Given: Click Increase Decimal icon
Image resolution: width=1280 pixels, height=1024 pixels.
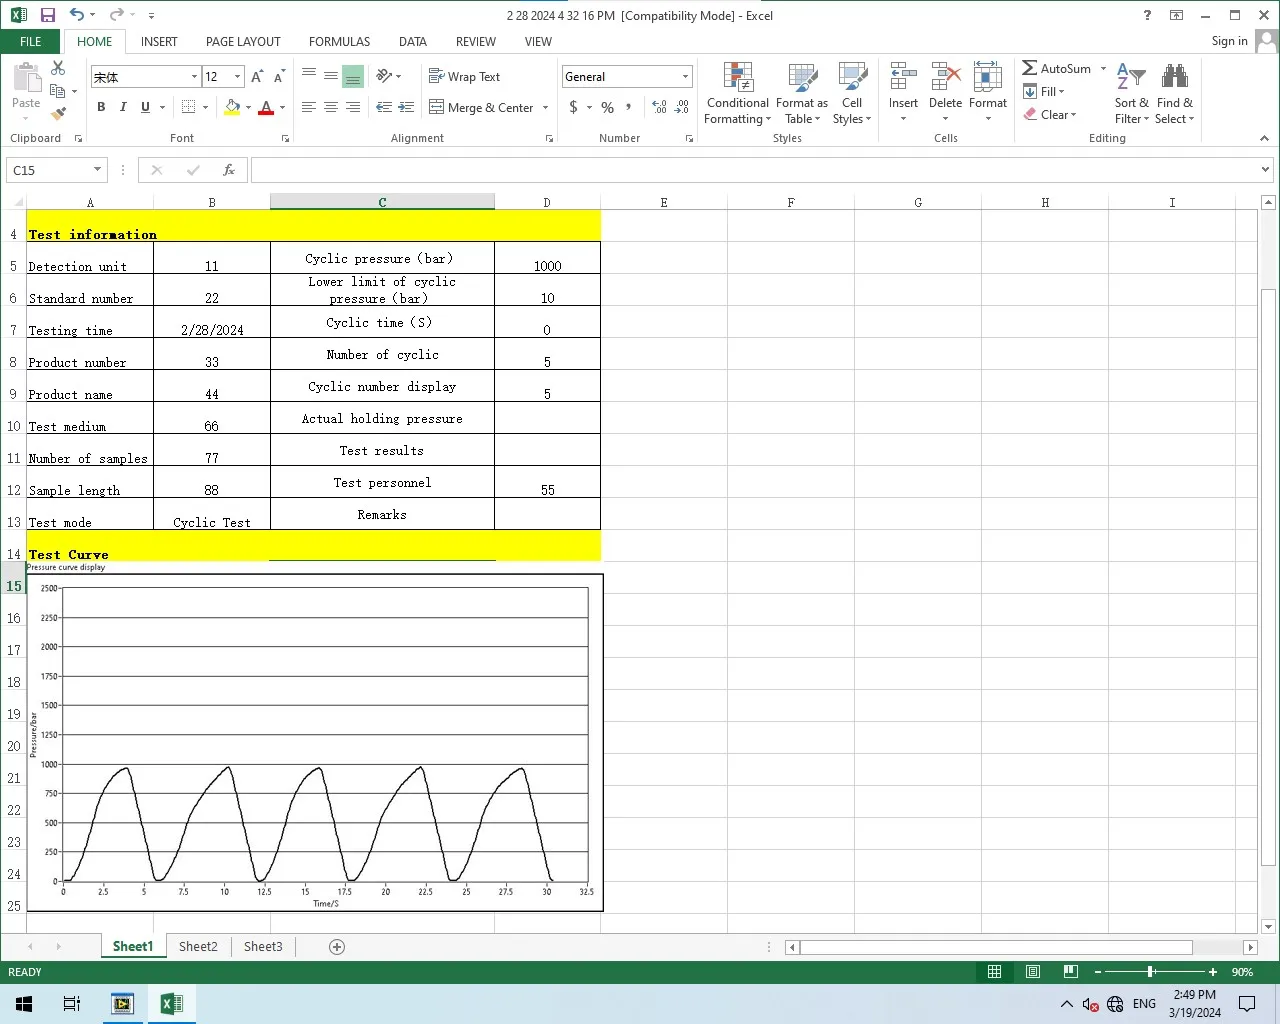Looking at the screenshot, I should point(659,107).
